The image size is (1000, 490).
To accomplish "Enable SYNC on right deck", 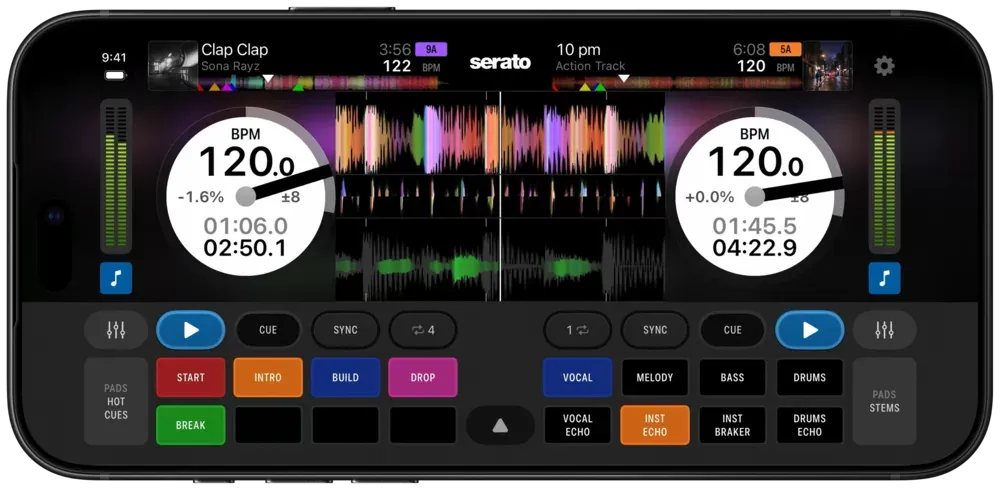I will (x=655, y=330).
